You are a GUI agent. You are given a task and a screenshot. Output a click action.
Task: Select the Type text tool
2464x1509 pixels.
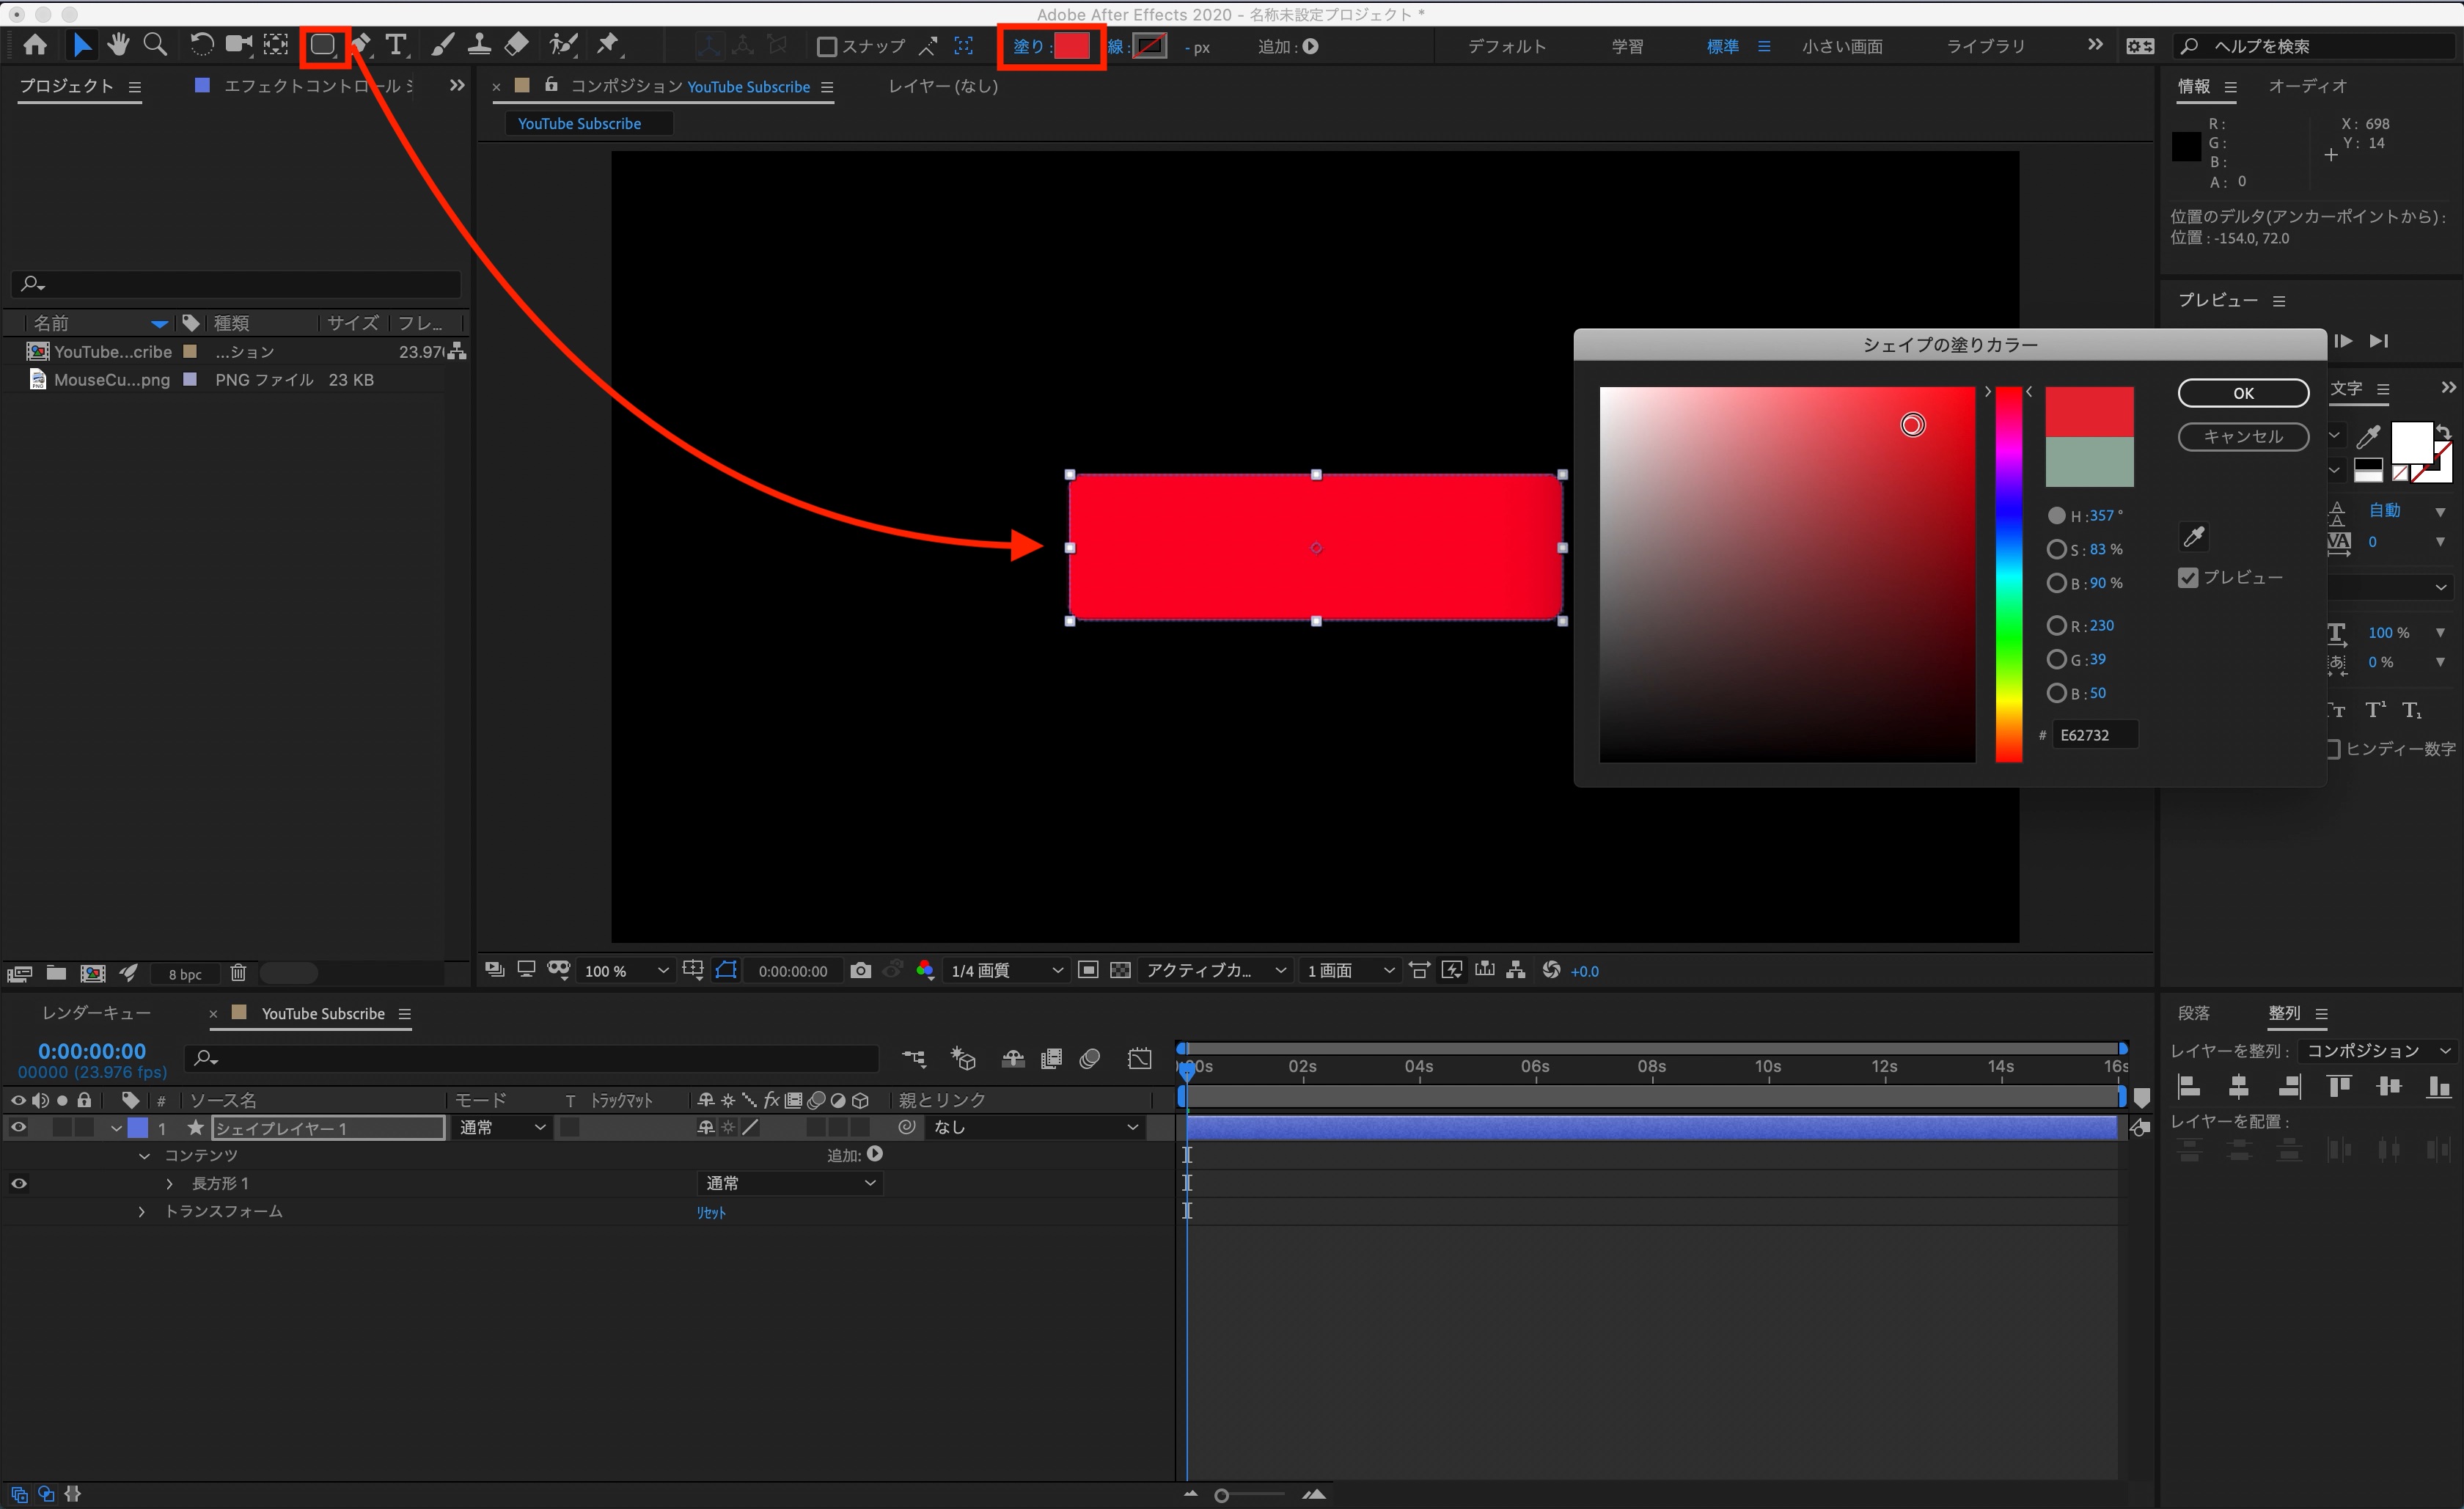396,45
